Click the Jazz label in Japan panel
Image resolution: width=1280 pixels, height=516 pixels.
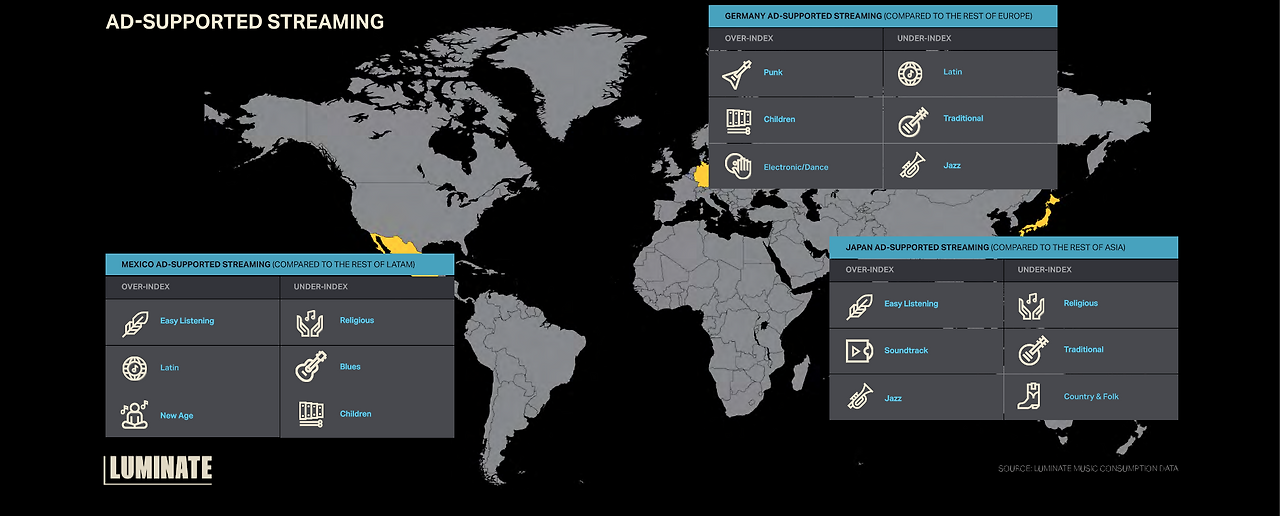893,398
